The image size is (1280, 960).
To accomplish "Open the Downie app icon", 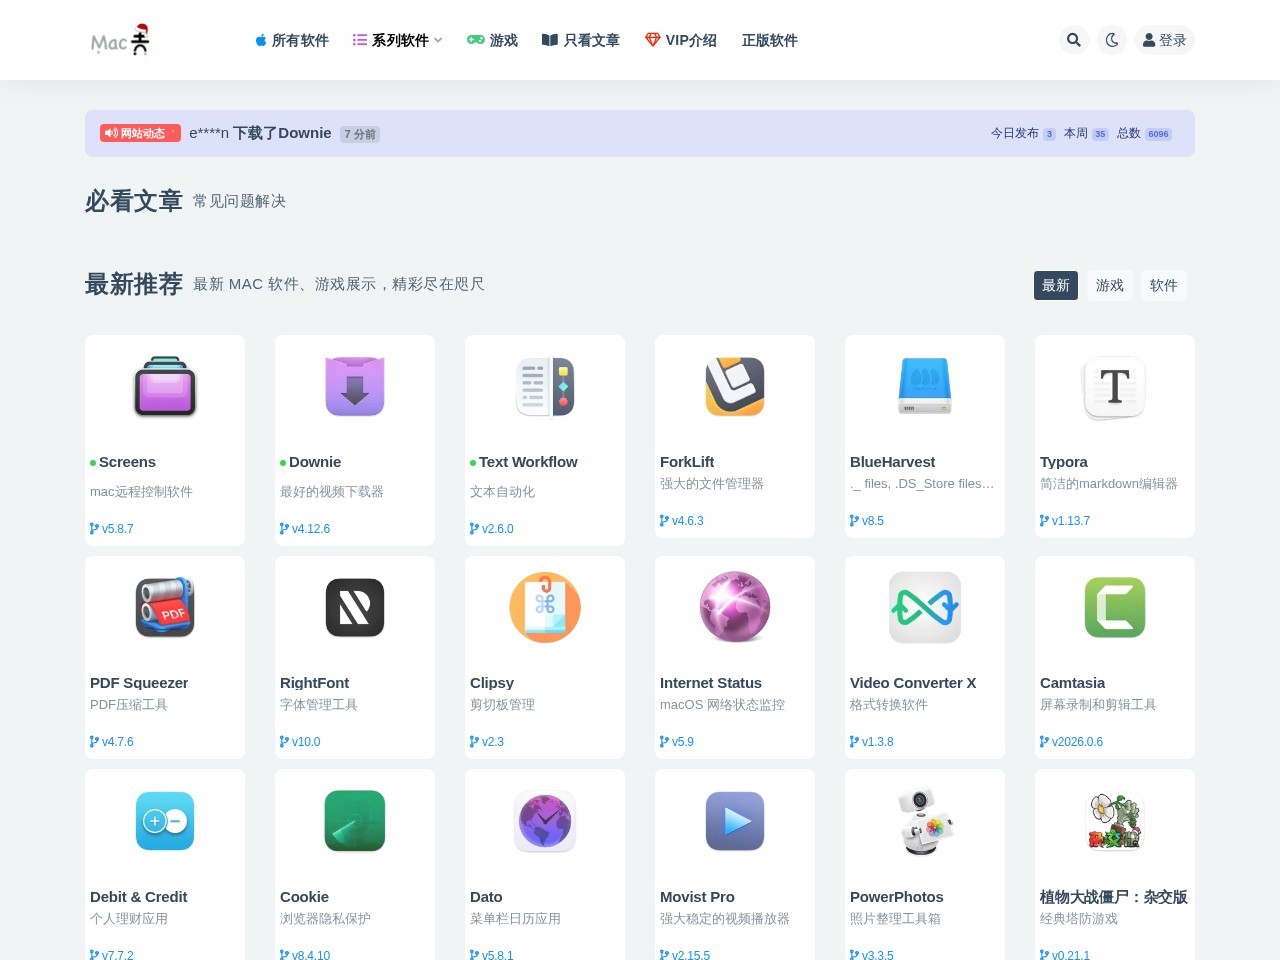I will point(355,386).
